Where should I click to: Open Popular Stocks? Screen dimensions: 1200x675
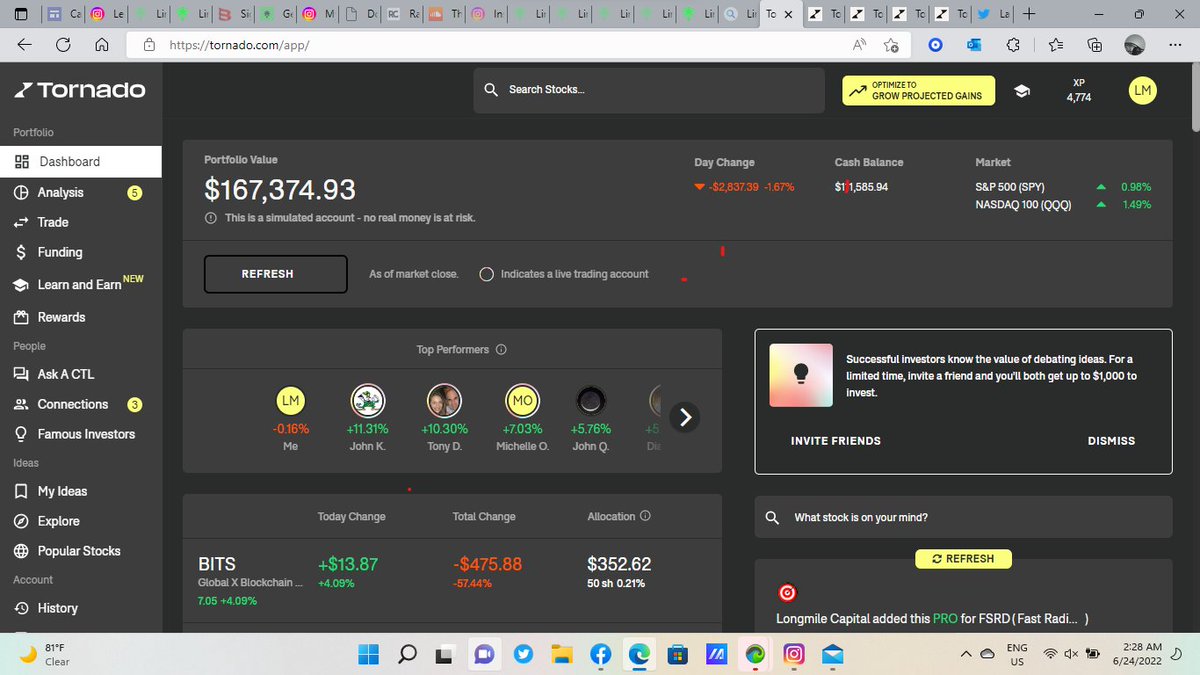click(x=78, y=551)
